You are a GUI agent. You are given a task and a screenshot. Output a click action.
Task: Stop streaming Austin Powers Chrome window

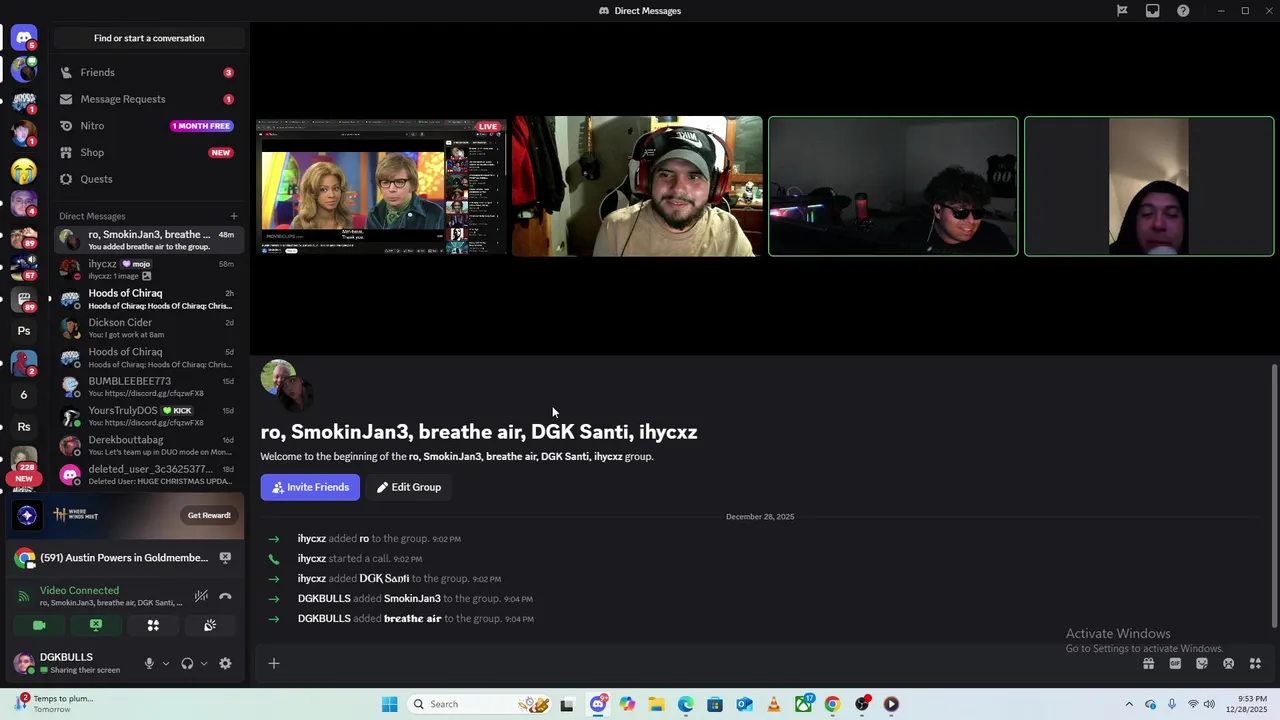(x=225, y=558)
